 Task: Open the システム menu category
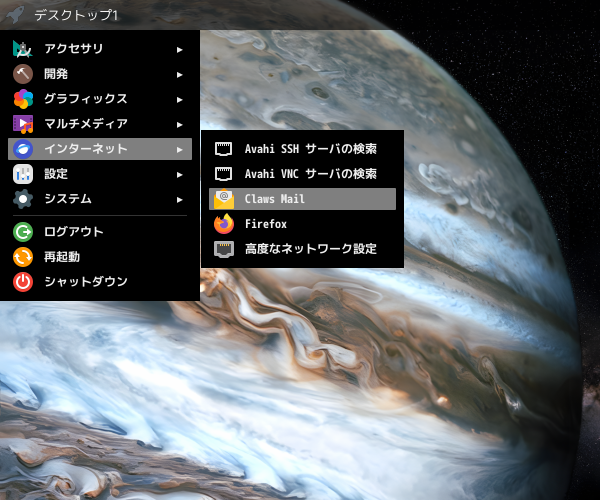100,199
